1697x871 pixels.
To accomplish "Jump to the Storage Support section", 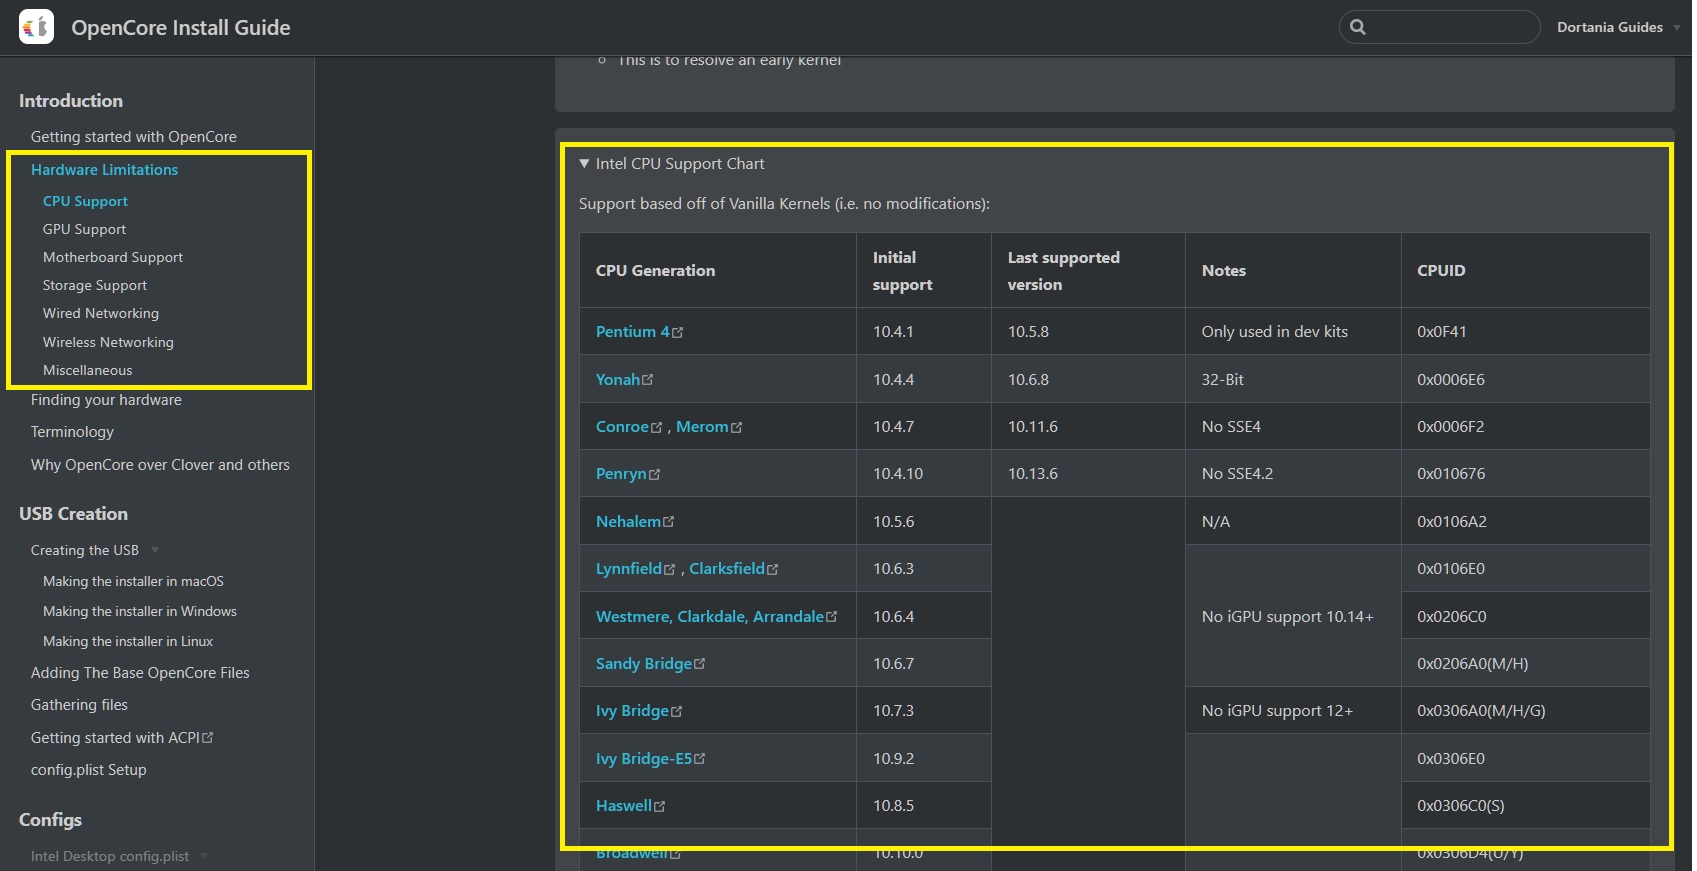I will (x=95, y=285).
